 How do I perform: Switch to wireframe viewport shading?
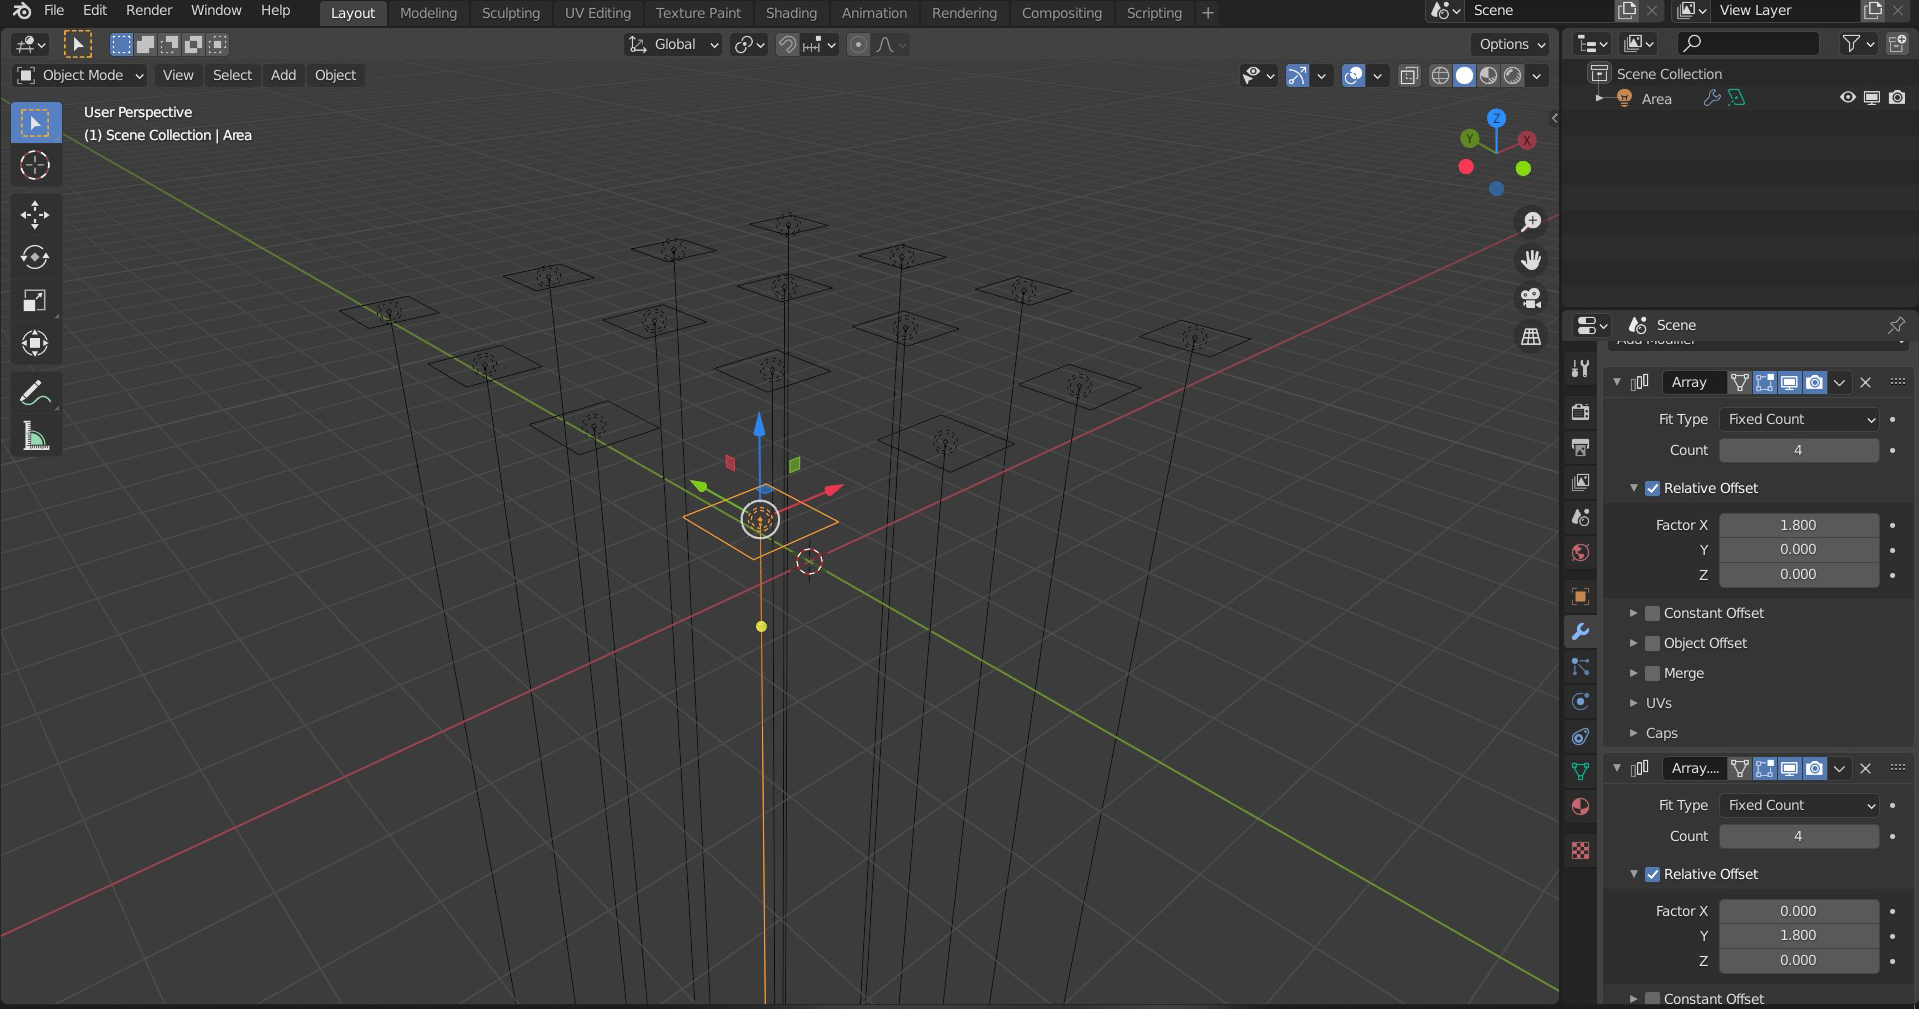pos(1440,75)
